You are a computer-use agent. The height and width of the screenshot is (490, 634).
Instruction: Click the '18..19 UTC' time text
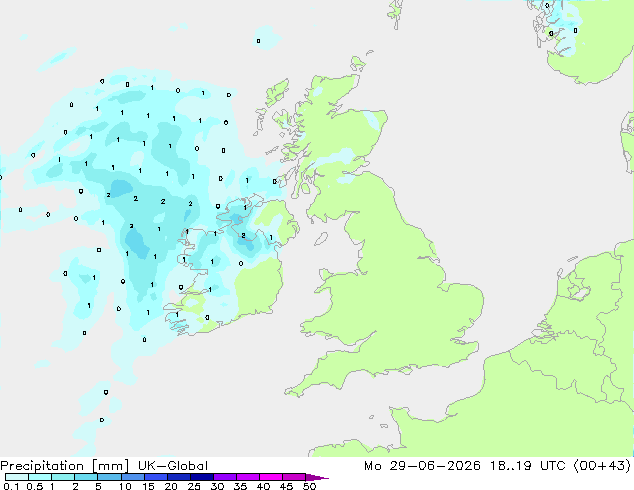(x=530, y=466)
